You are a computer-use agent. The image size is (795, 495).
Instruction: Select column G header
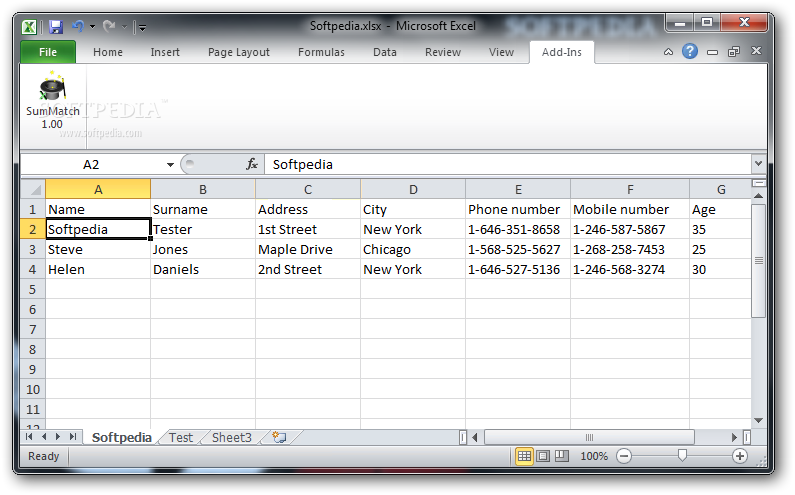click(x=720, y=189)
